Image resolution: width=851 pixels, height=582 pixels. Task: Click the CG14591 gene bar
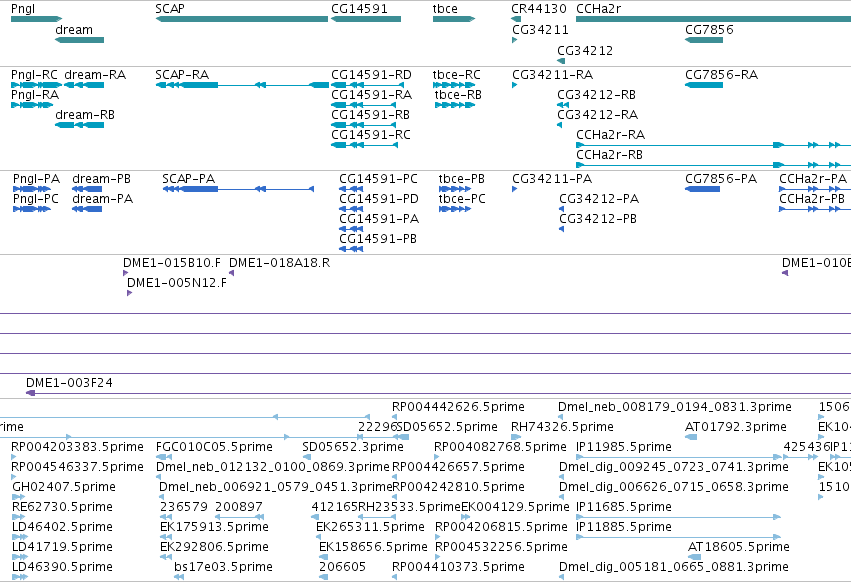pyautogui.click(x=366, y=19)
